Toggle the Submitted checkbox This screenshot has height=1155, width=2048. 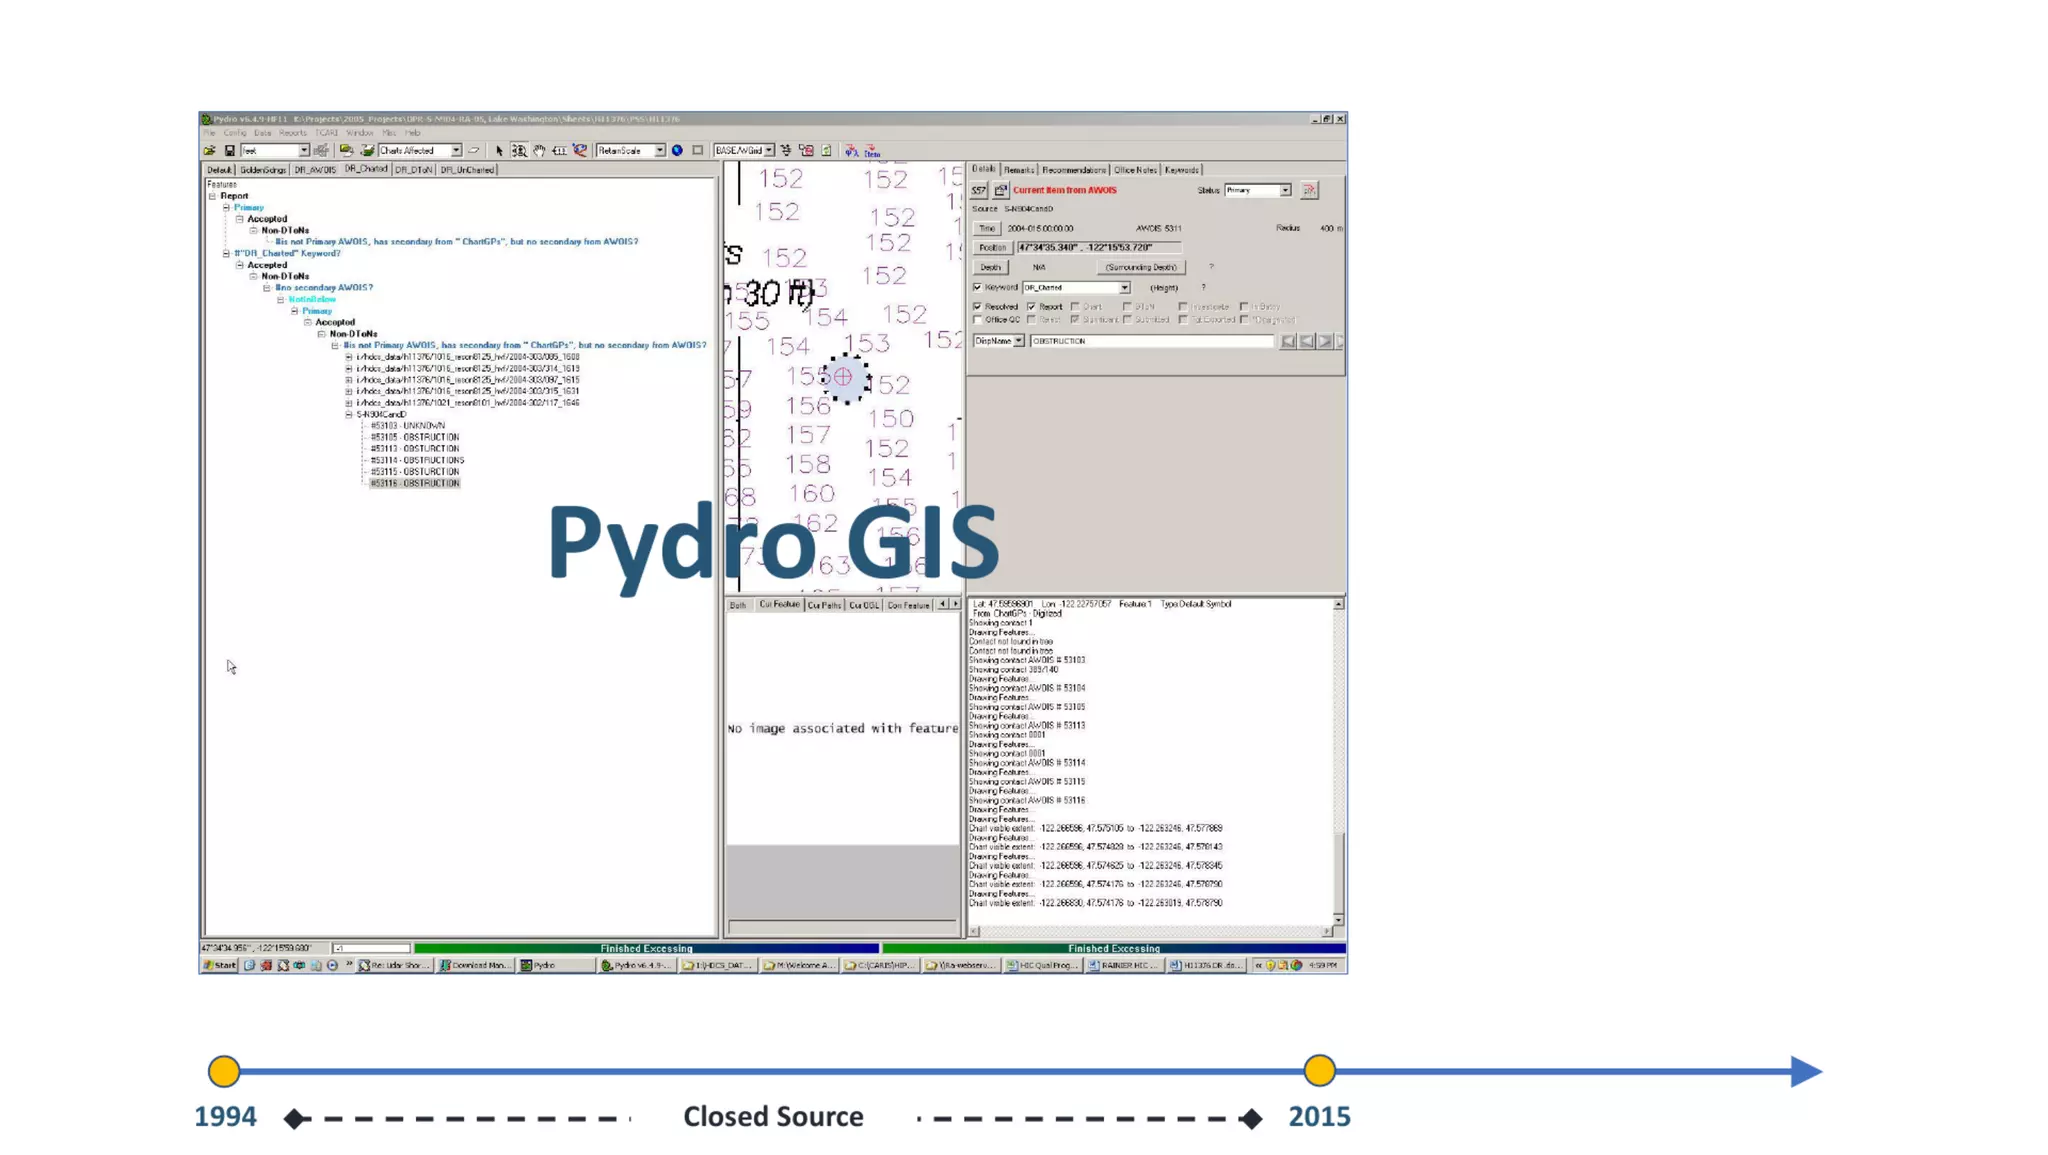tap(1128, 320)
